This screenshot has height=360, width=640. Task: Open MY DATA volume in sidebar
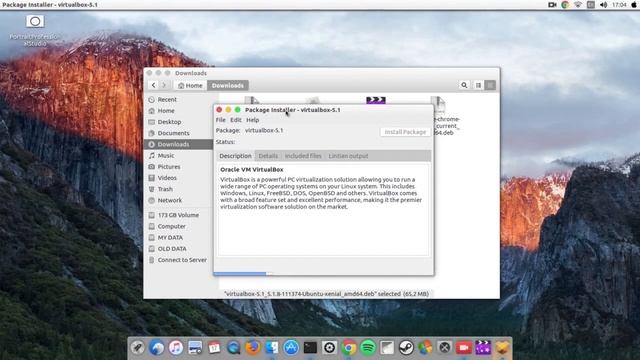pyautogui.click(x=178, y=238)
